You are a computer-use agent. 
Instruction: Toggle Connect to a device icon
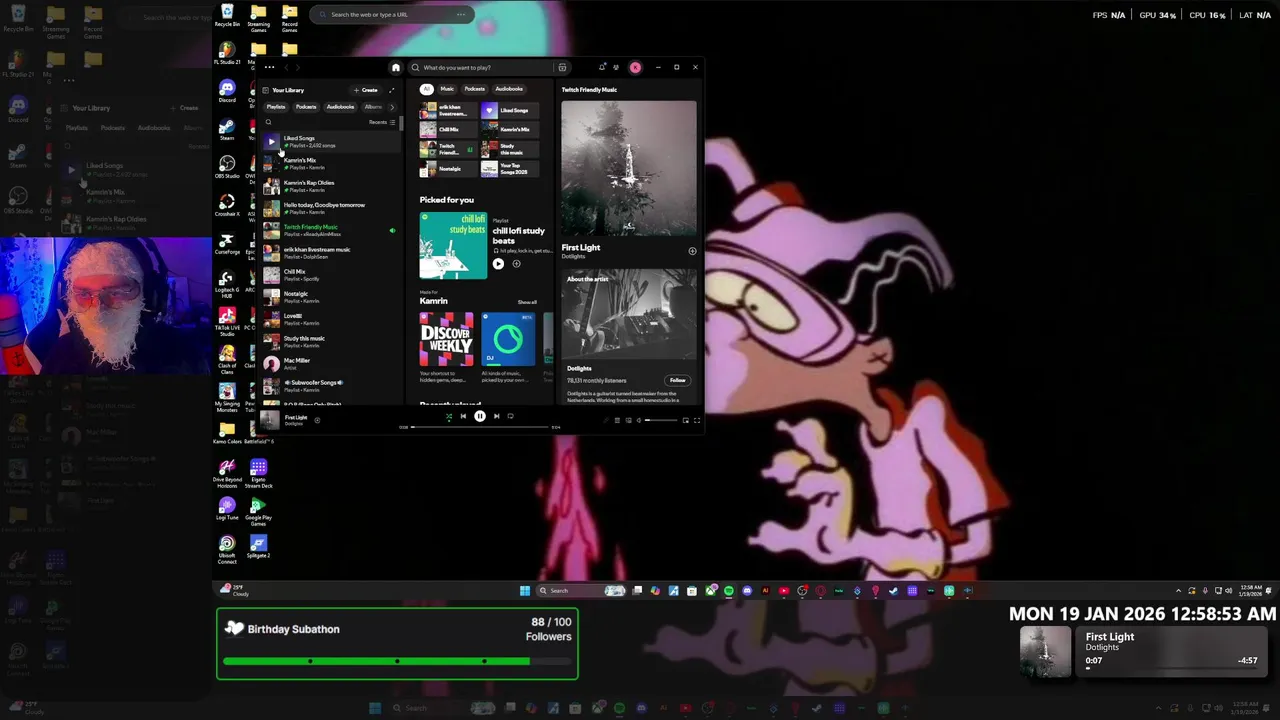628,420
